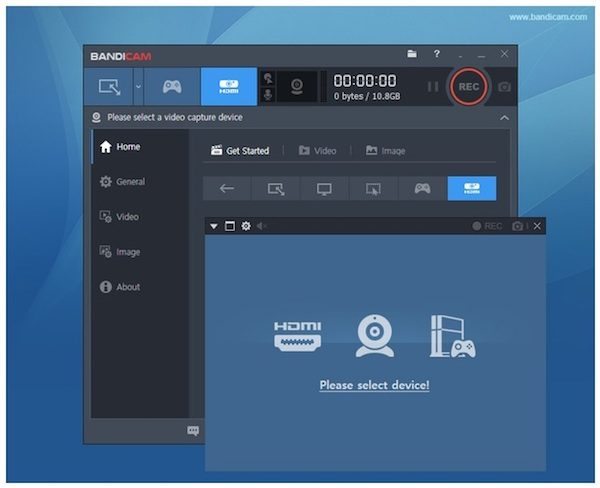Screen dimensions: 600x488
Task: Open device settings gear in device window
Action: point(246,226)
